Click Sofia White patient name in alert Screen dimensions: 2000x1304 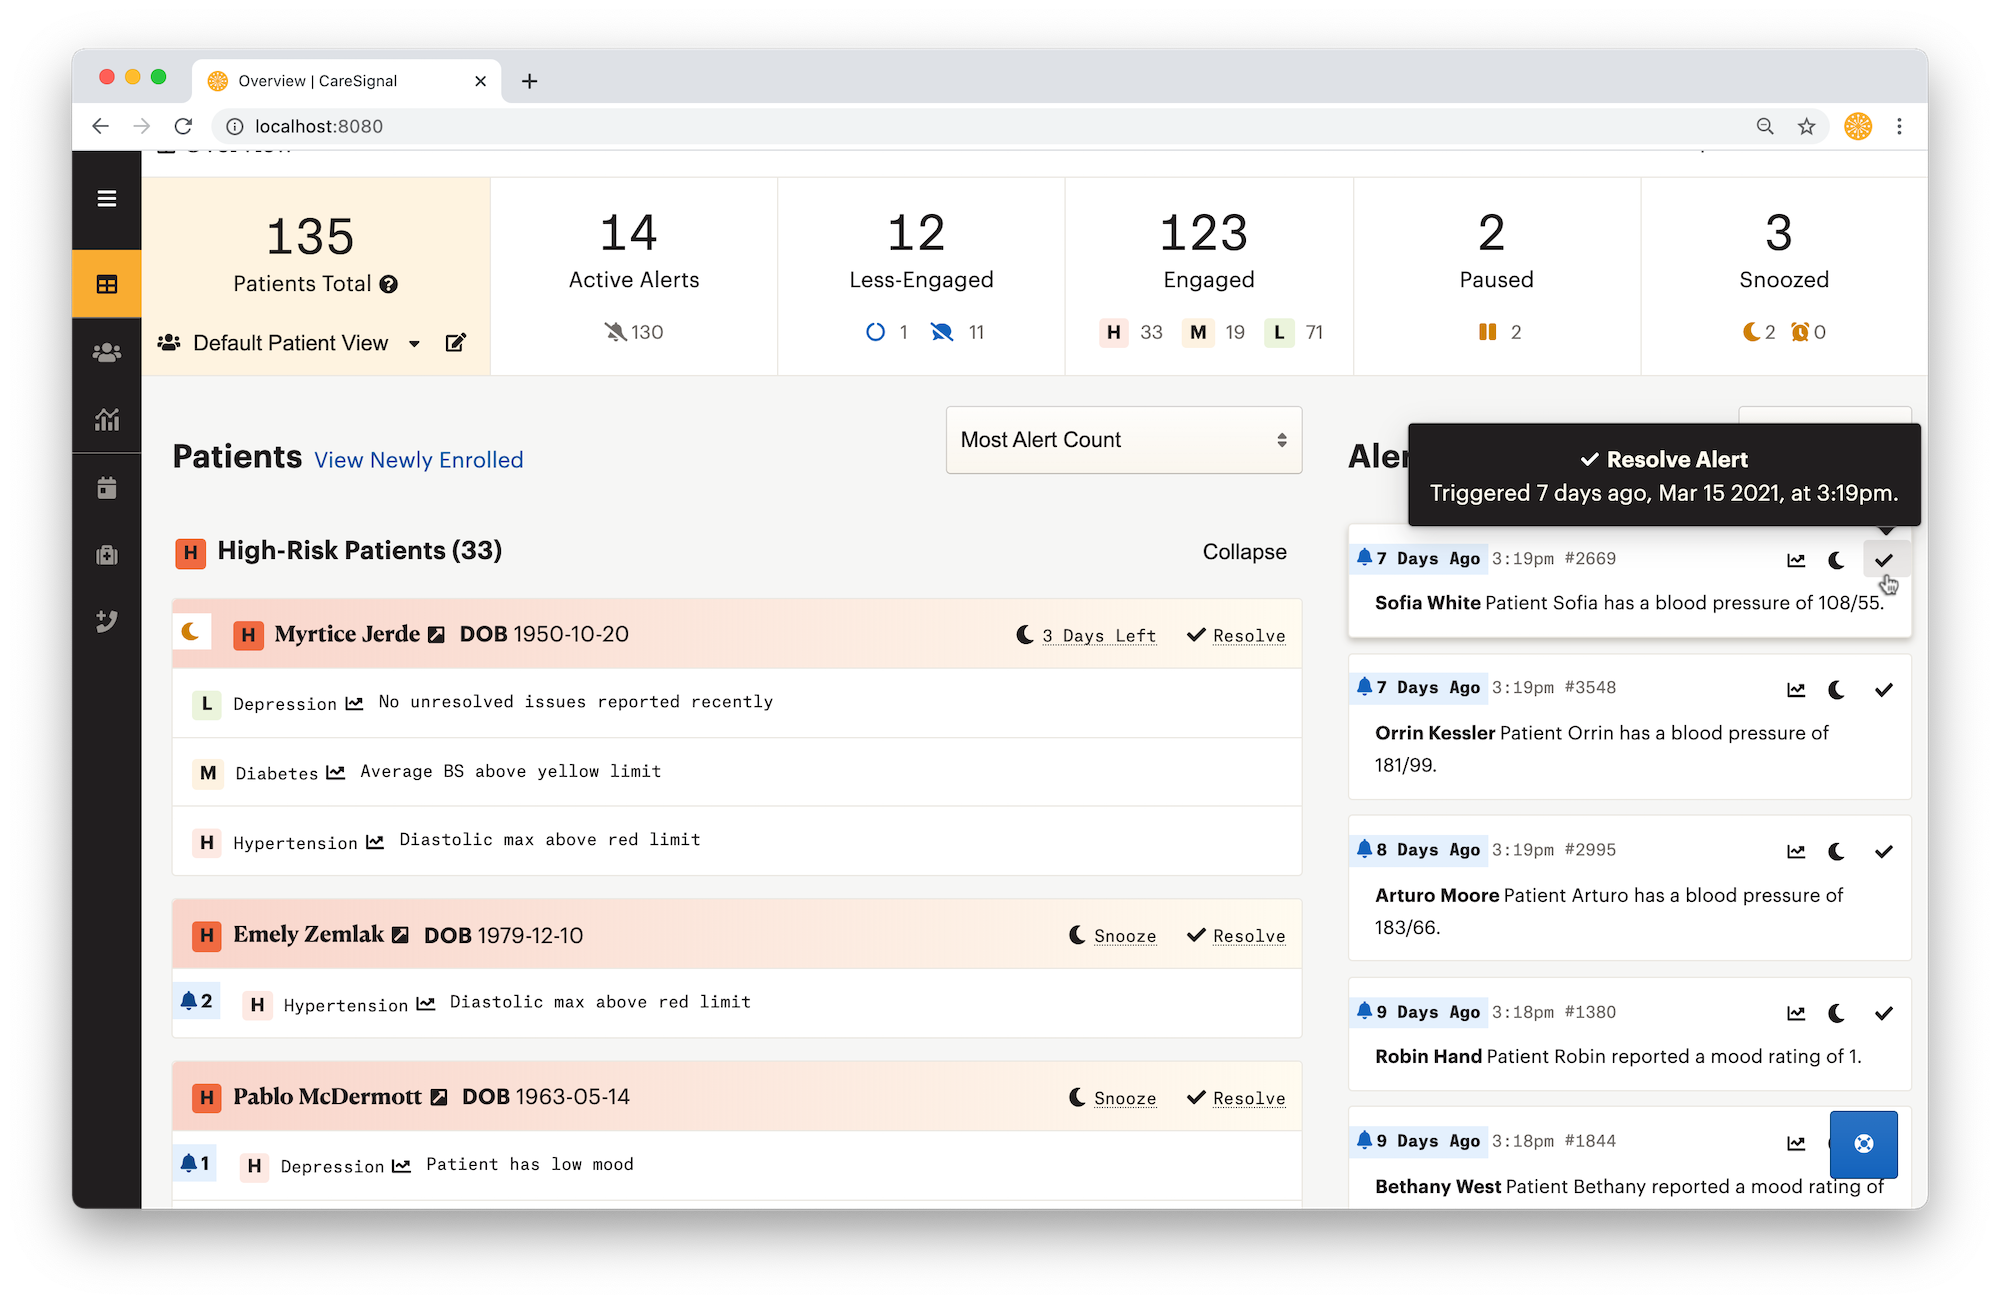coord(1427,603)
